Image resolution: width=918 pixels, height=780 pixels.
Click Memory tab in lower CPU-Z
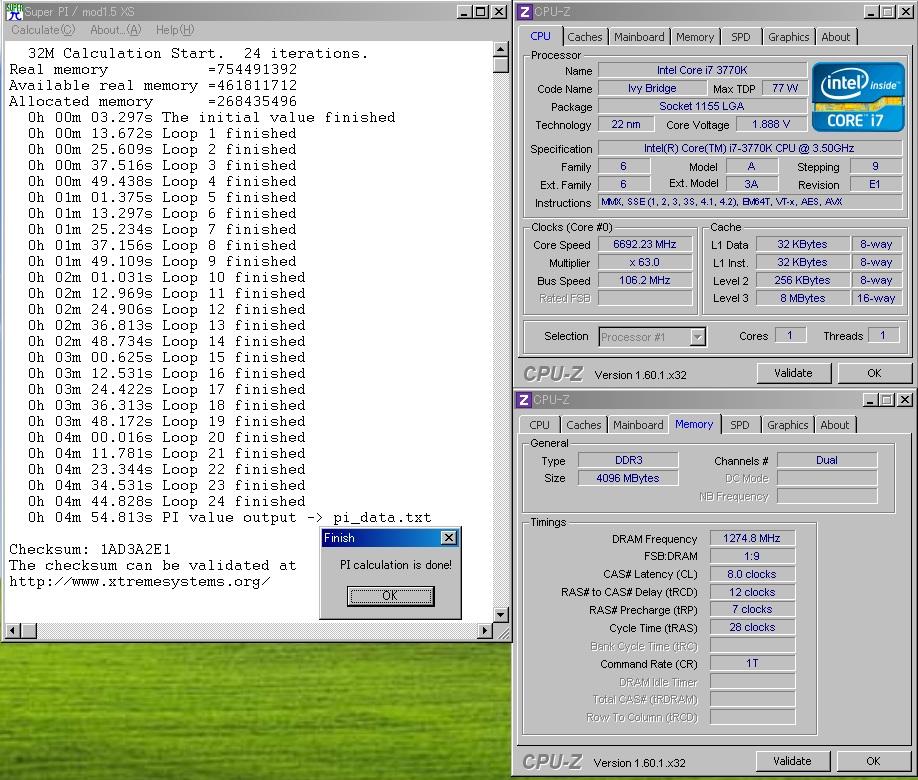tap(694, 424)
